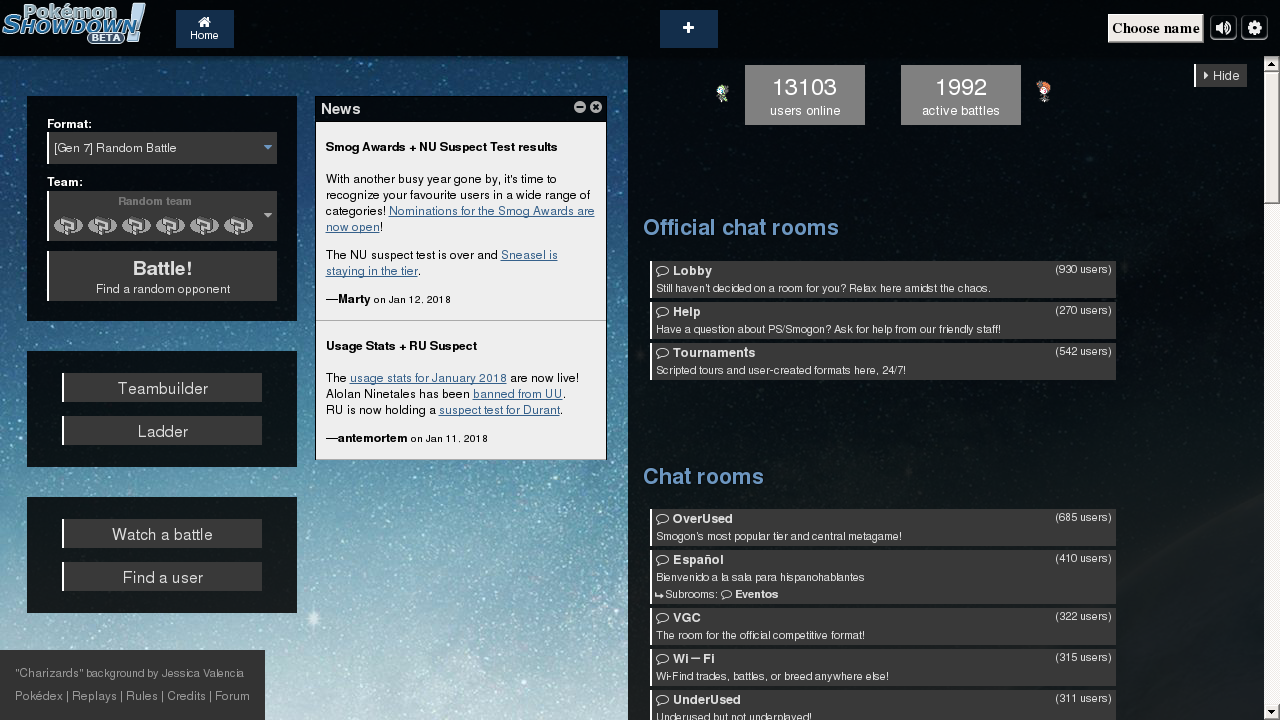1280x720 pixels.
Task: Minimize the News panel
Action: click(580, 107)
